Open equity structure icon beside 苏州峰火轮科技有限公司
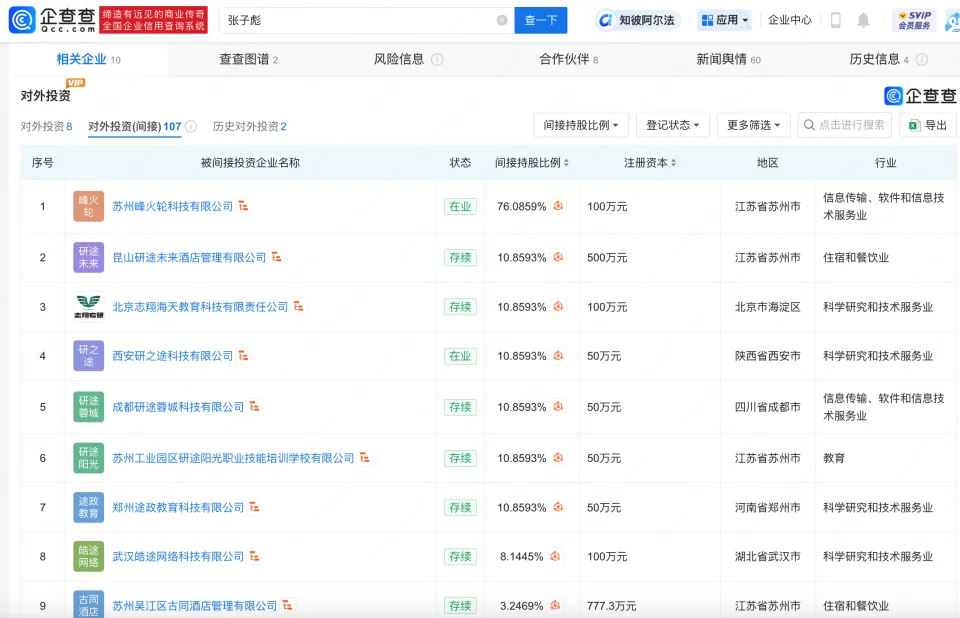The image size is (960, 618). click(x=243, y=206)
